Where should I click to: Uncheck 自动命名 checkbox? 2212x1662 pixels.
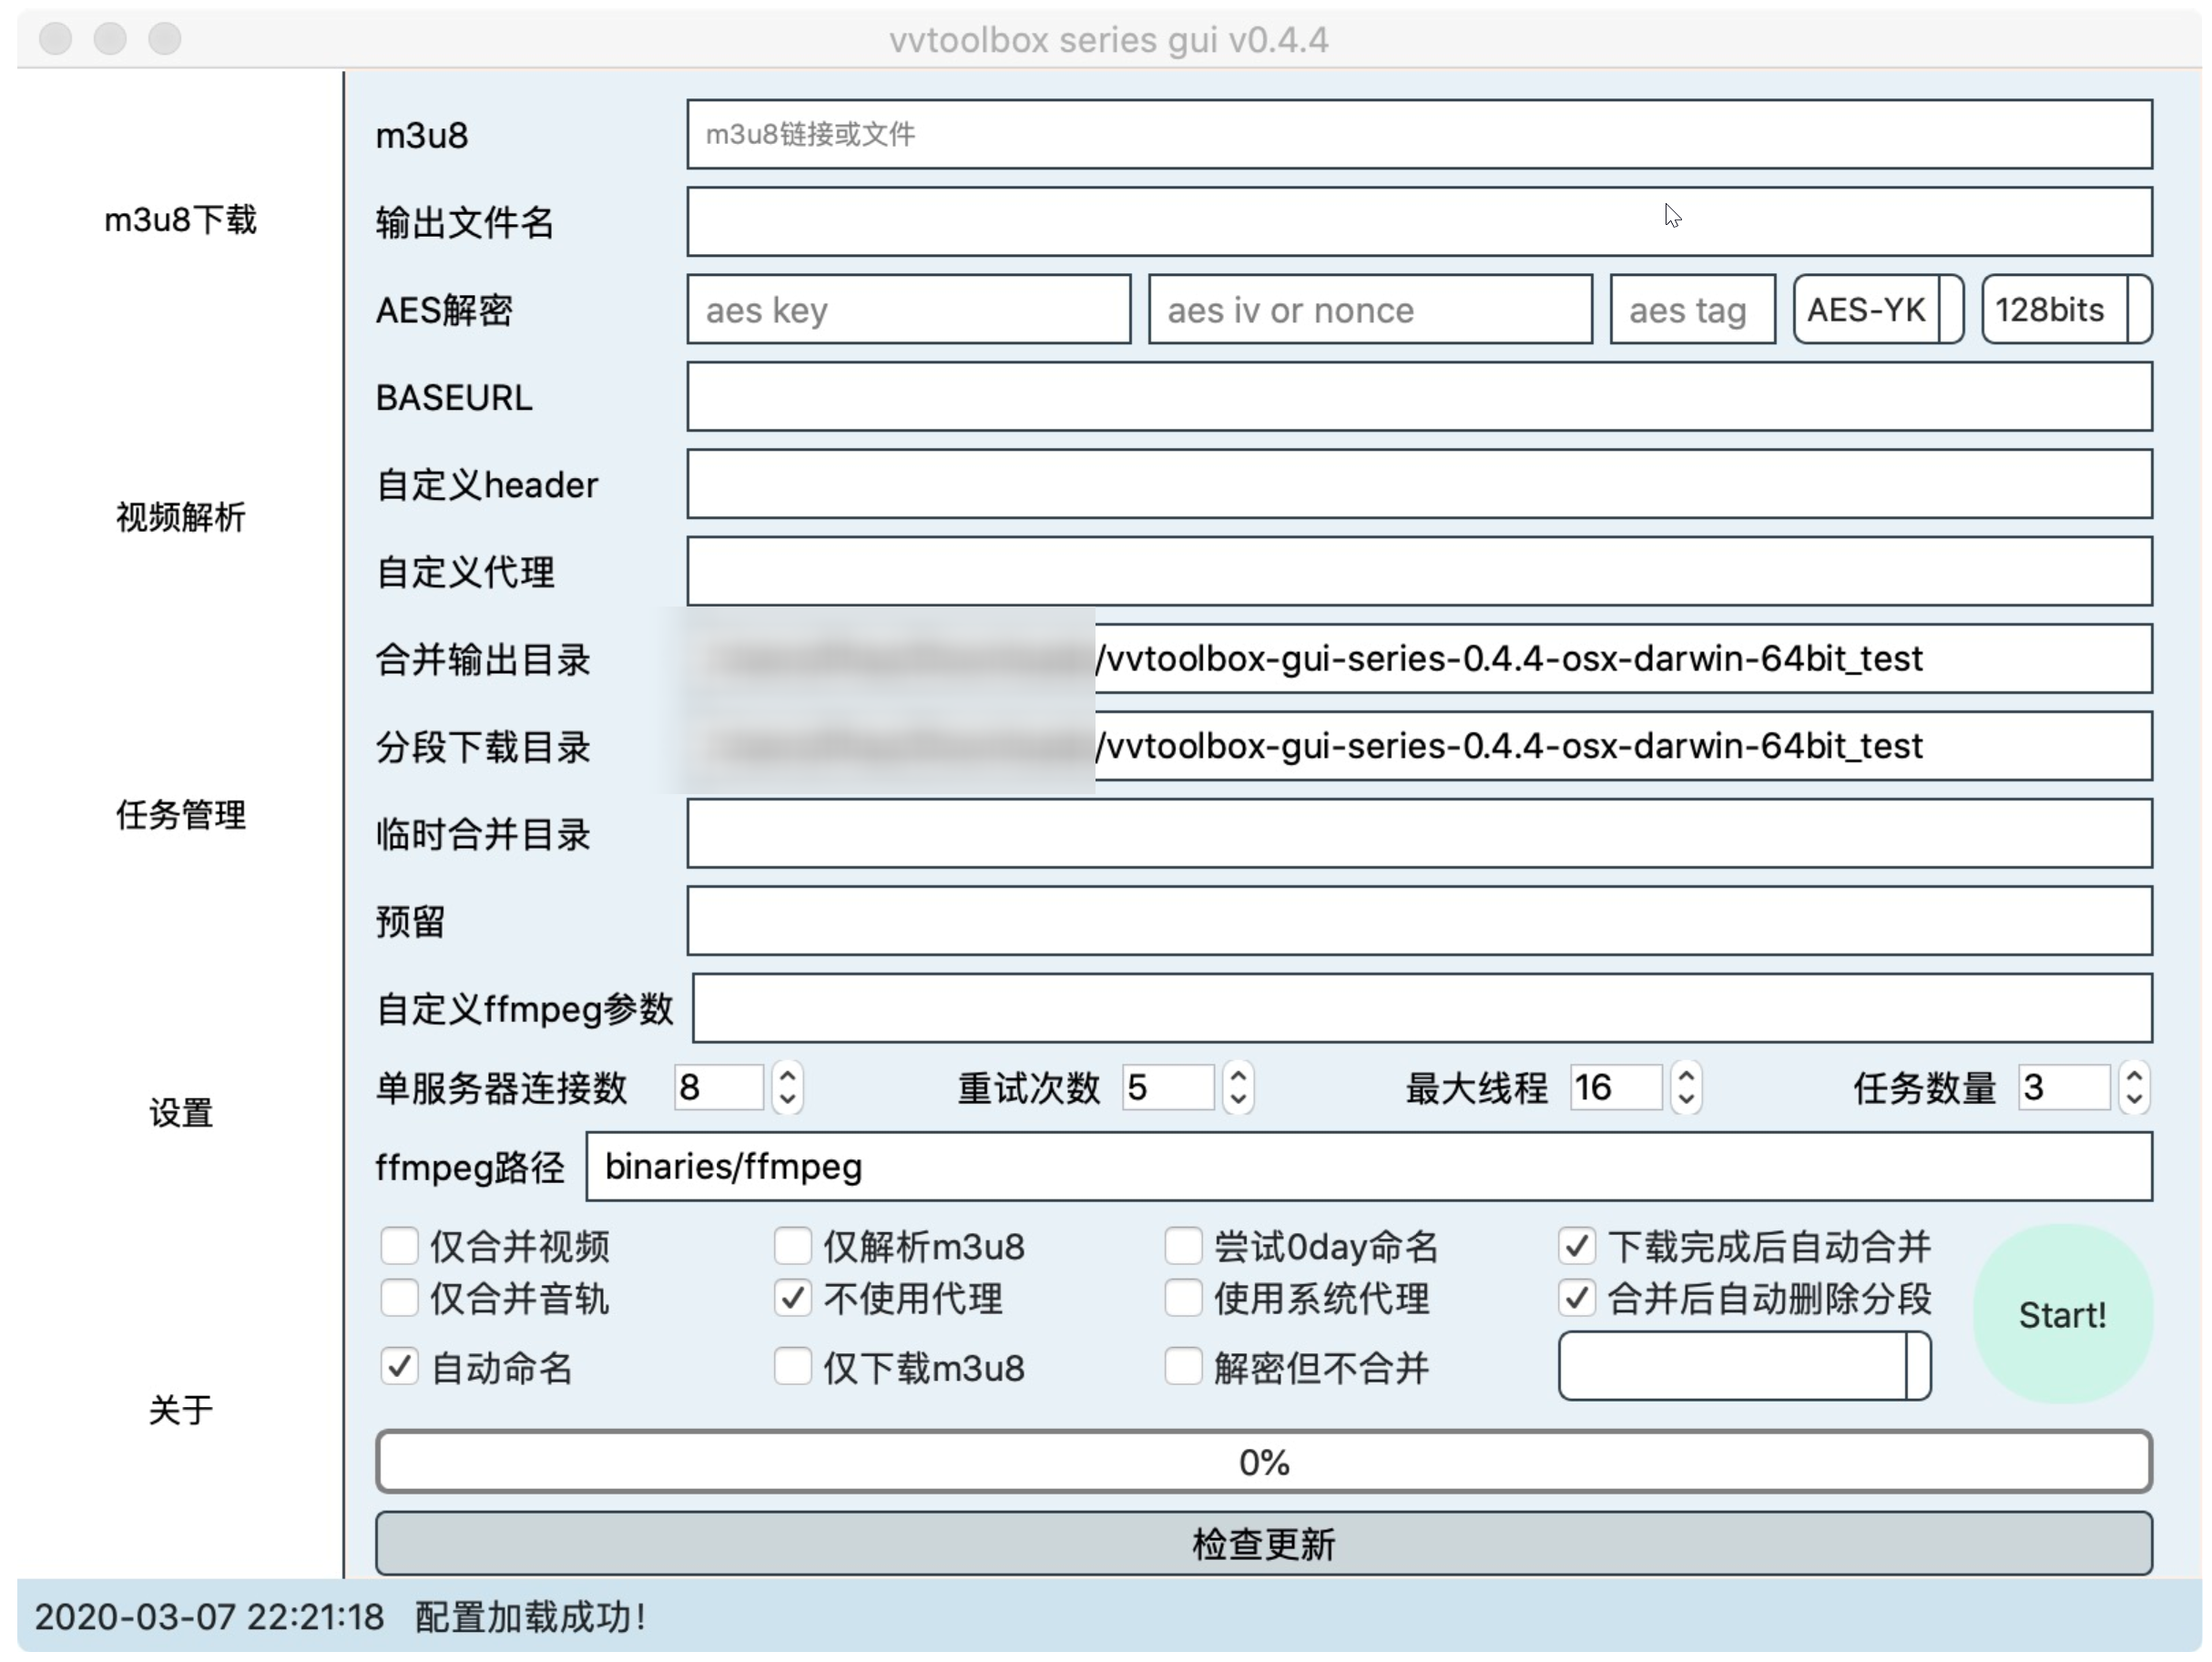click(399, 1366)
